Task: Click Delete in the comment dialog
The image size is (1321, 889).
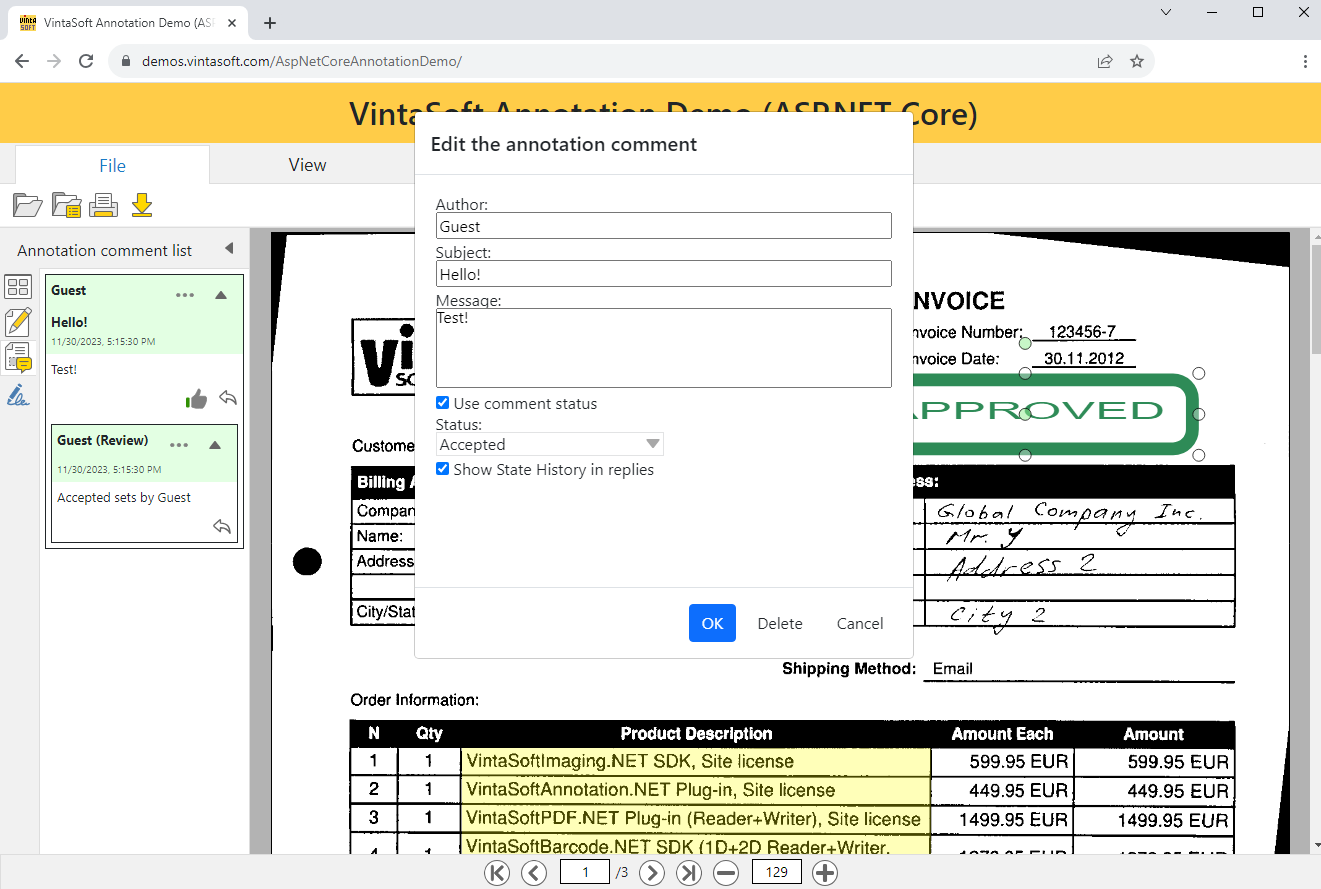Action: click(780, 623)
